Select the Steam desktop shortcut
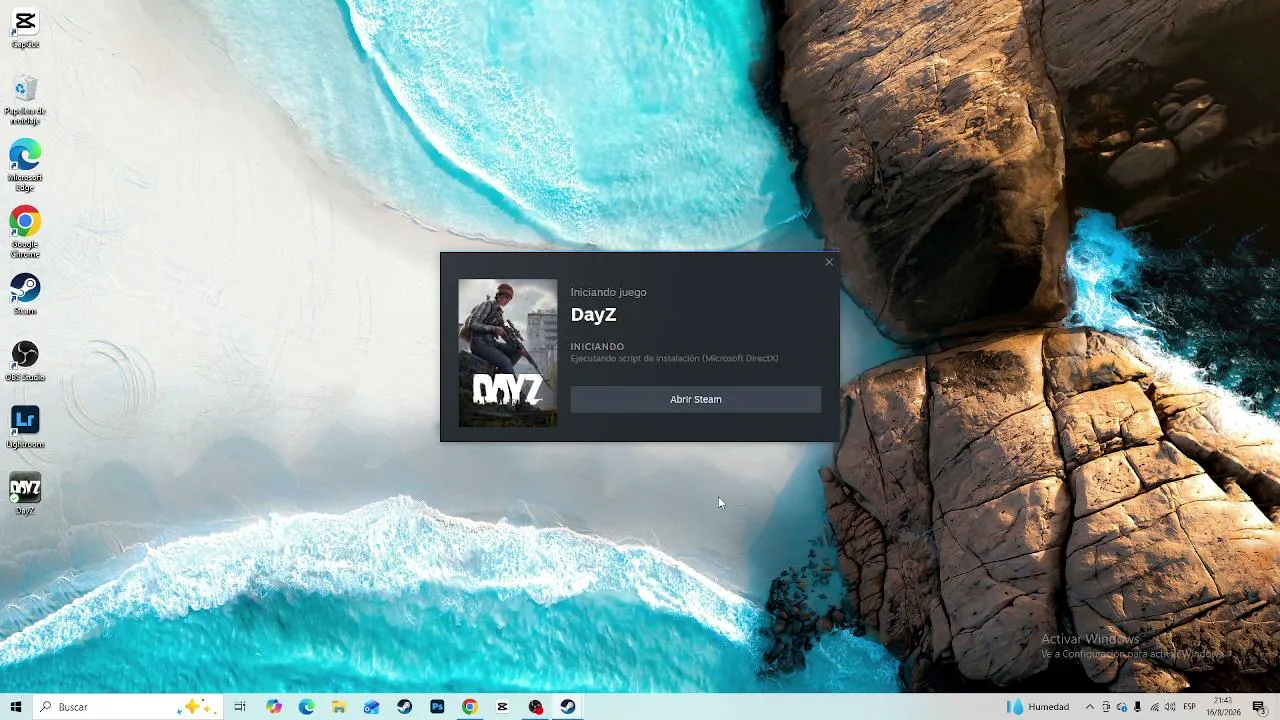Screen dimensions: 1280x720 click(x=25, y=294)
